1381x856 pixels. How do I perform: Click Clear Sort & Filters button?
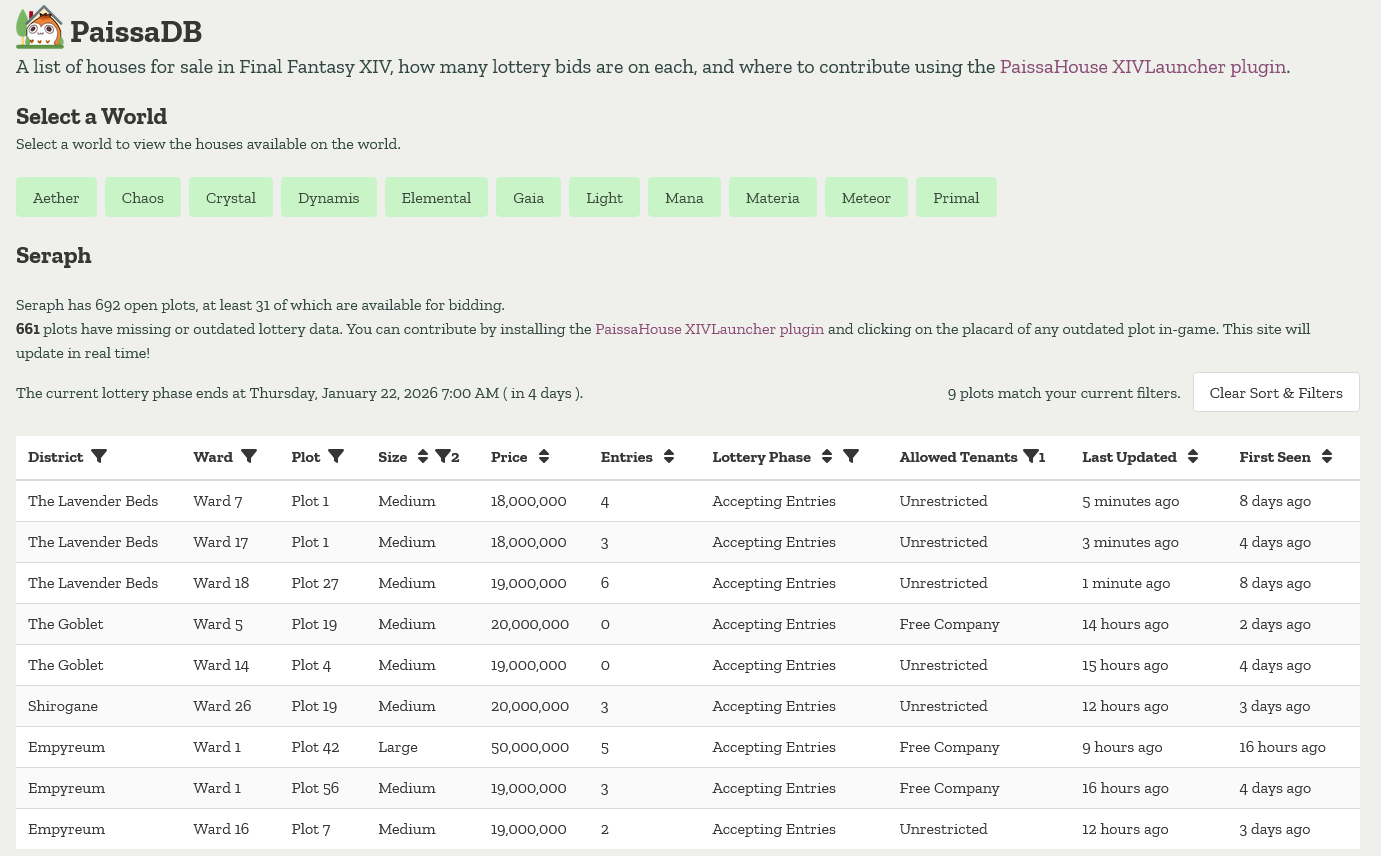point(1276,393)
